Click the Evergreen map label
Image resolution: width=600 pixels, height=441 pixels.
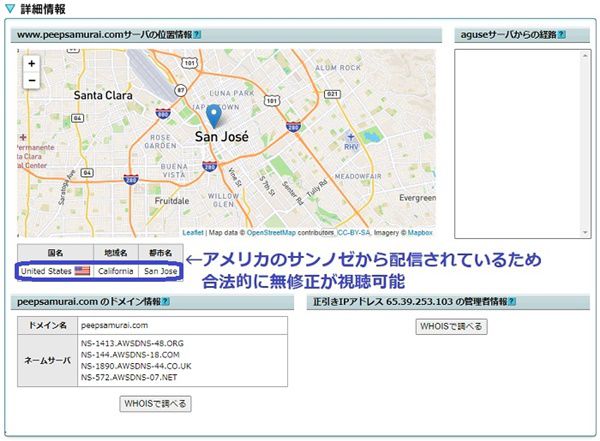(417, 198)
